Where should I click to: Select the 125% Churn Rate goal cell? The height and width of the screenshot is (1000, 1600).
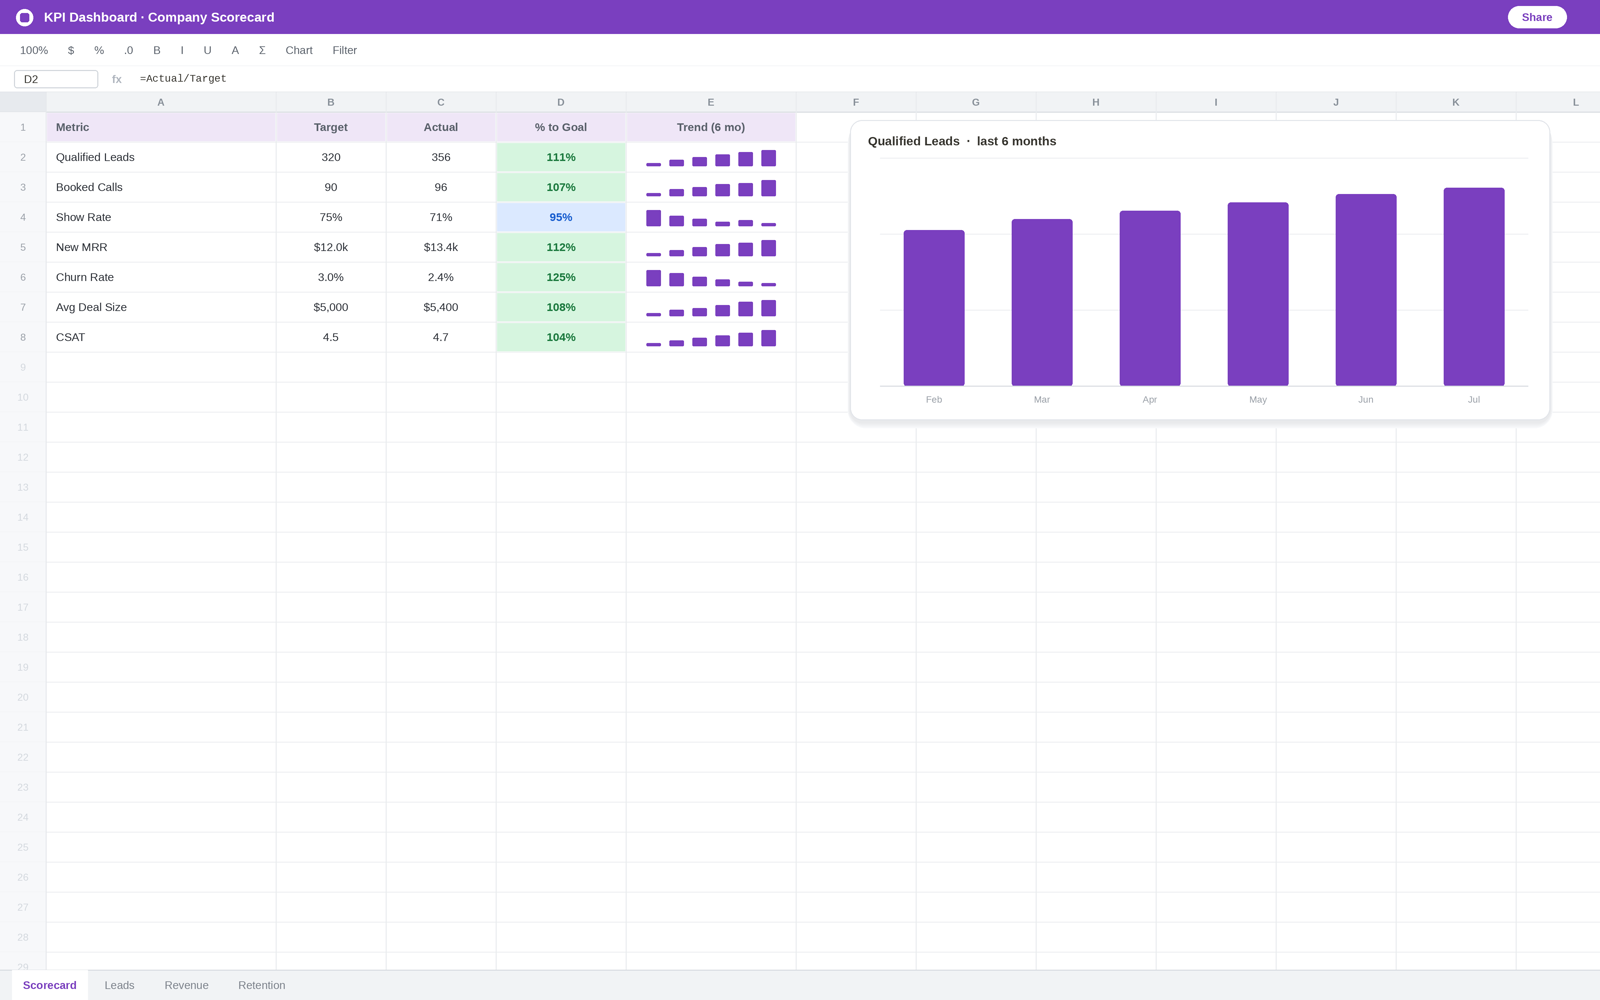(561, 277)
